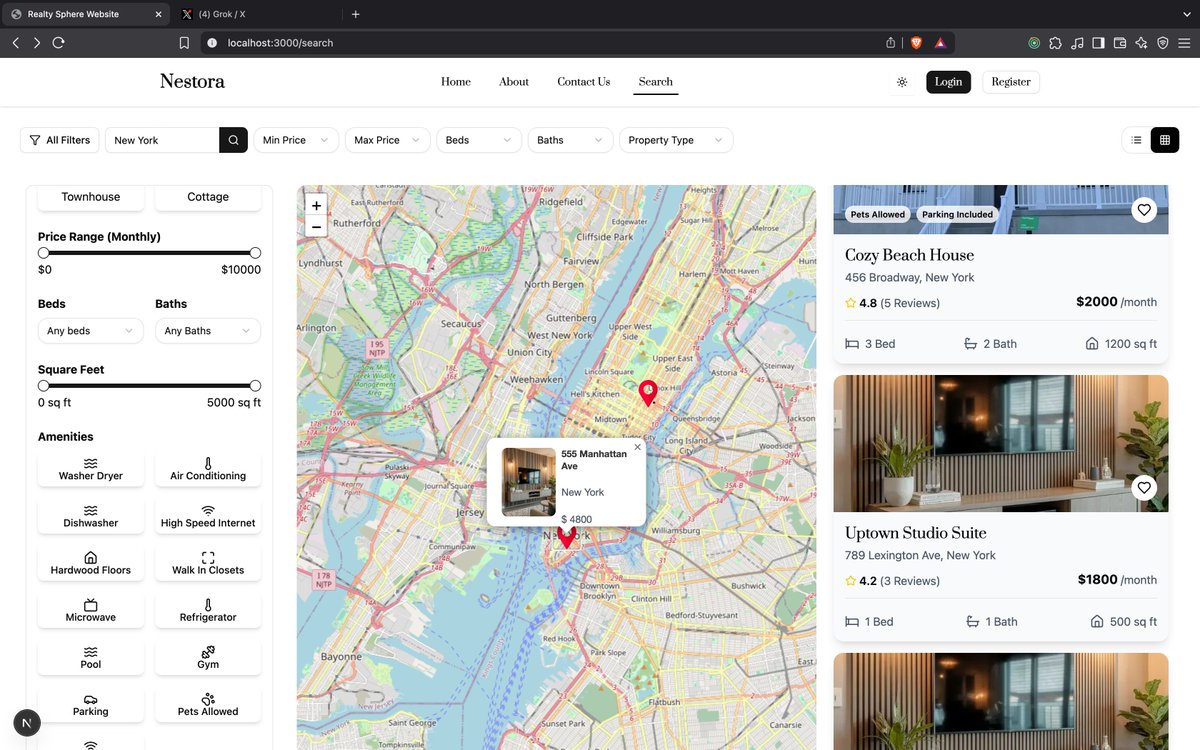Select the Townhouse property type
This screenshot has width=1200, height=750.
click(x=91, y=197)
